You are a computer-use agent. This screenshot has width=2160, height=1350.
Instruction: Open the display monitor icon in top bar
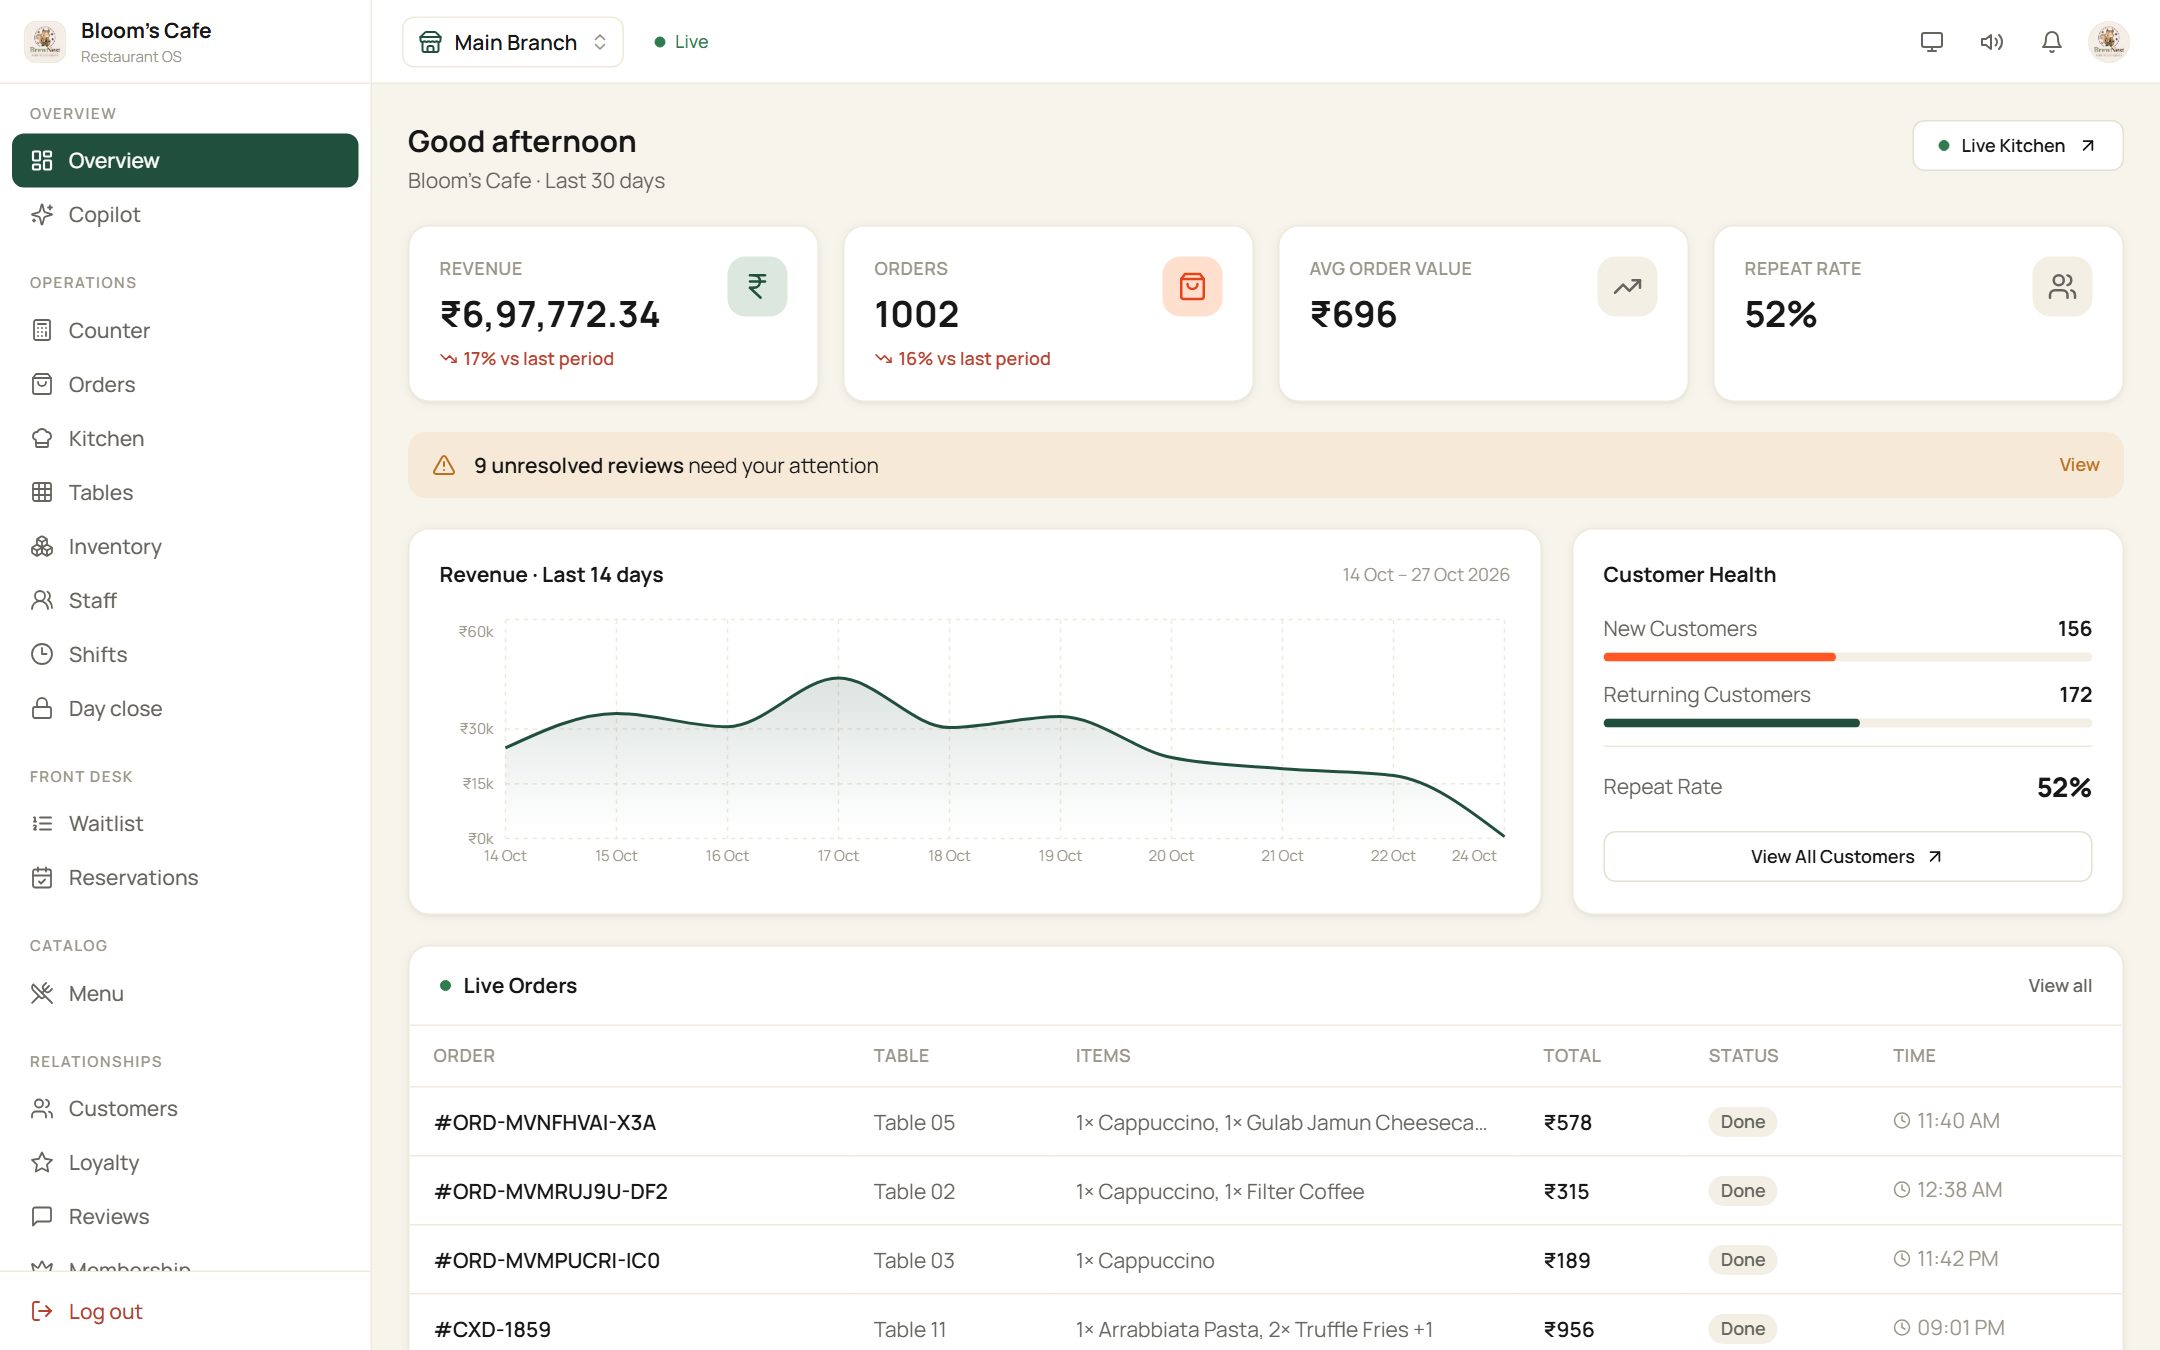[1931, 42]
